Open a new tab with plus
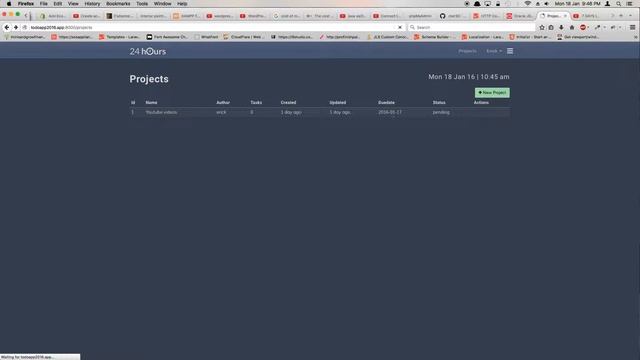This screenshot has height=360, width=640. tap(621, 16)
